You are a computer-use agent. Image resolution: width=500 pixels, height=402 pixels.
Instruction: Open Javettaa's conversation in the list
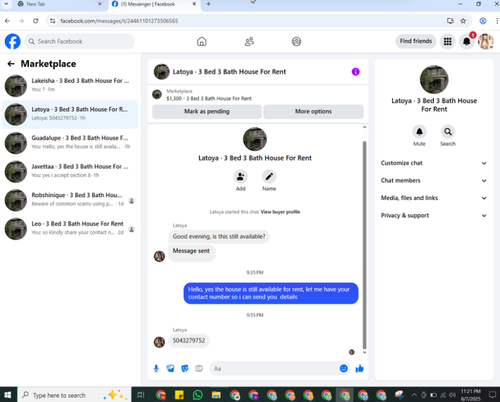tap(70, 172)
